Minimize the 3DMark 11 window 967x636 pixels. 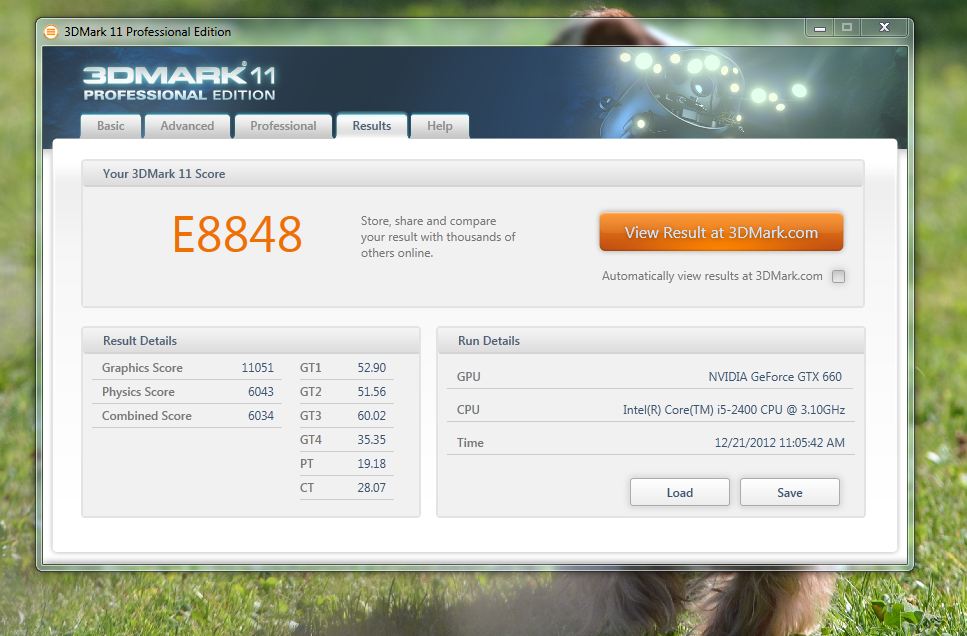[820, 28]
